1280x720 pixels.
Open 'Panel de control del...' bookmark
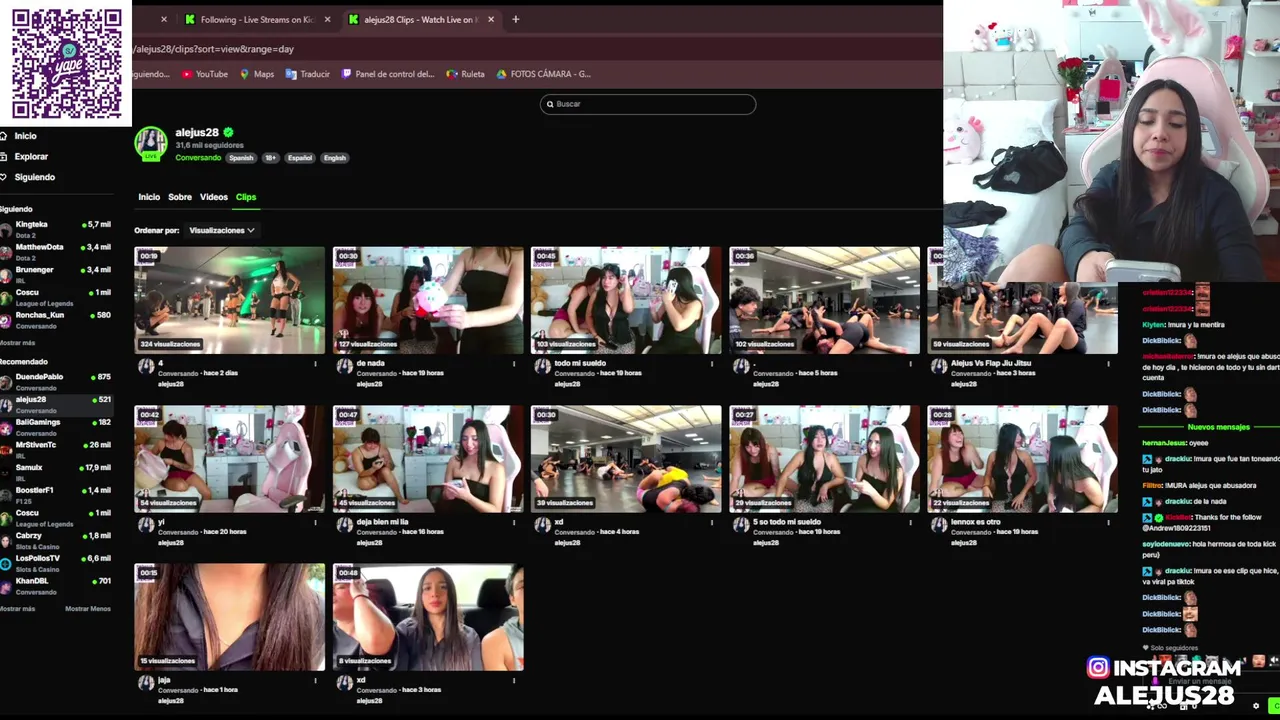(x=388, y=74)
